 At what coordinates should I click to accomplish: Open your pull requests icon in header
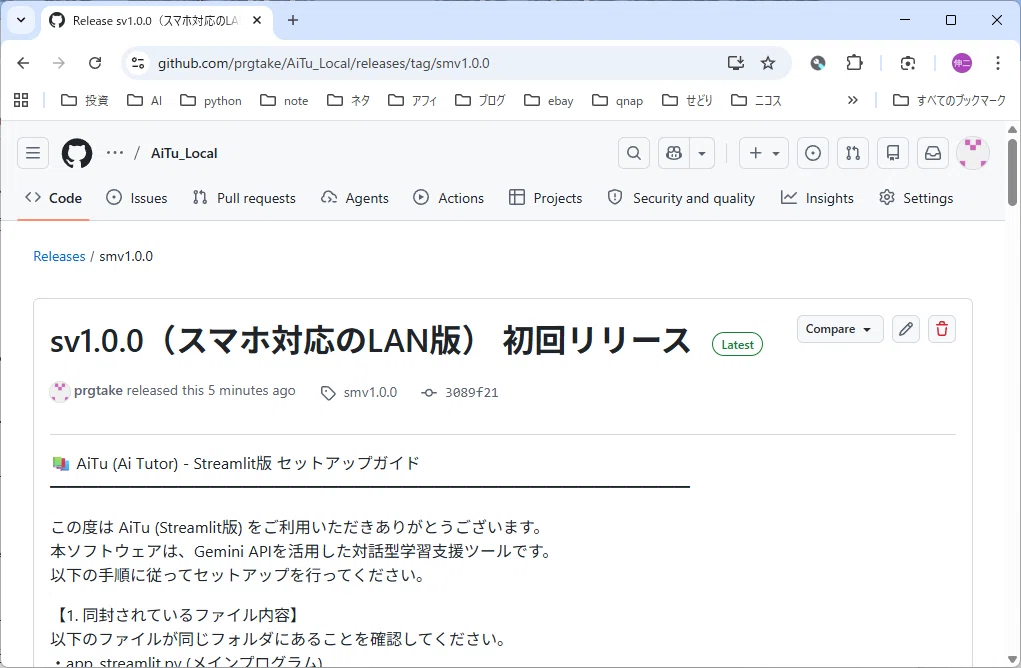point(853,153)
